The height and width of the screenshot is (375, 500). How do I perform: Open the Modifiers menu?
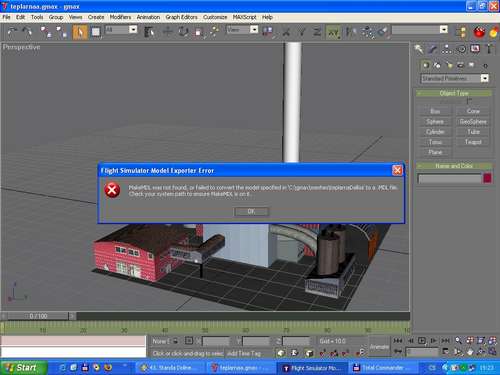(120, 17)
